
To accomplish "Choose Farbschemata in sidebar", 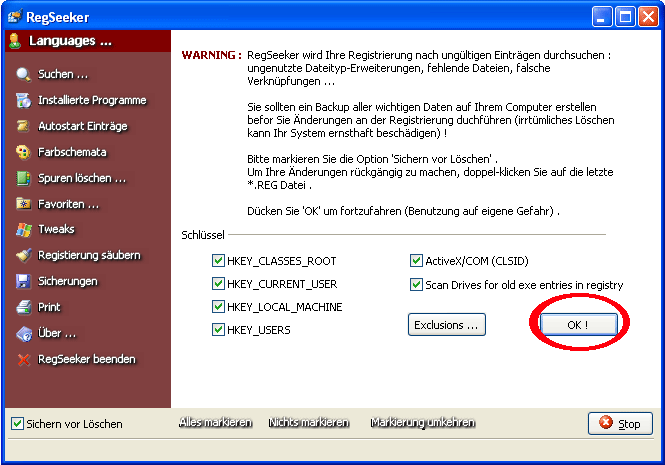I will pyautogui.click(x=72, y=152).
